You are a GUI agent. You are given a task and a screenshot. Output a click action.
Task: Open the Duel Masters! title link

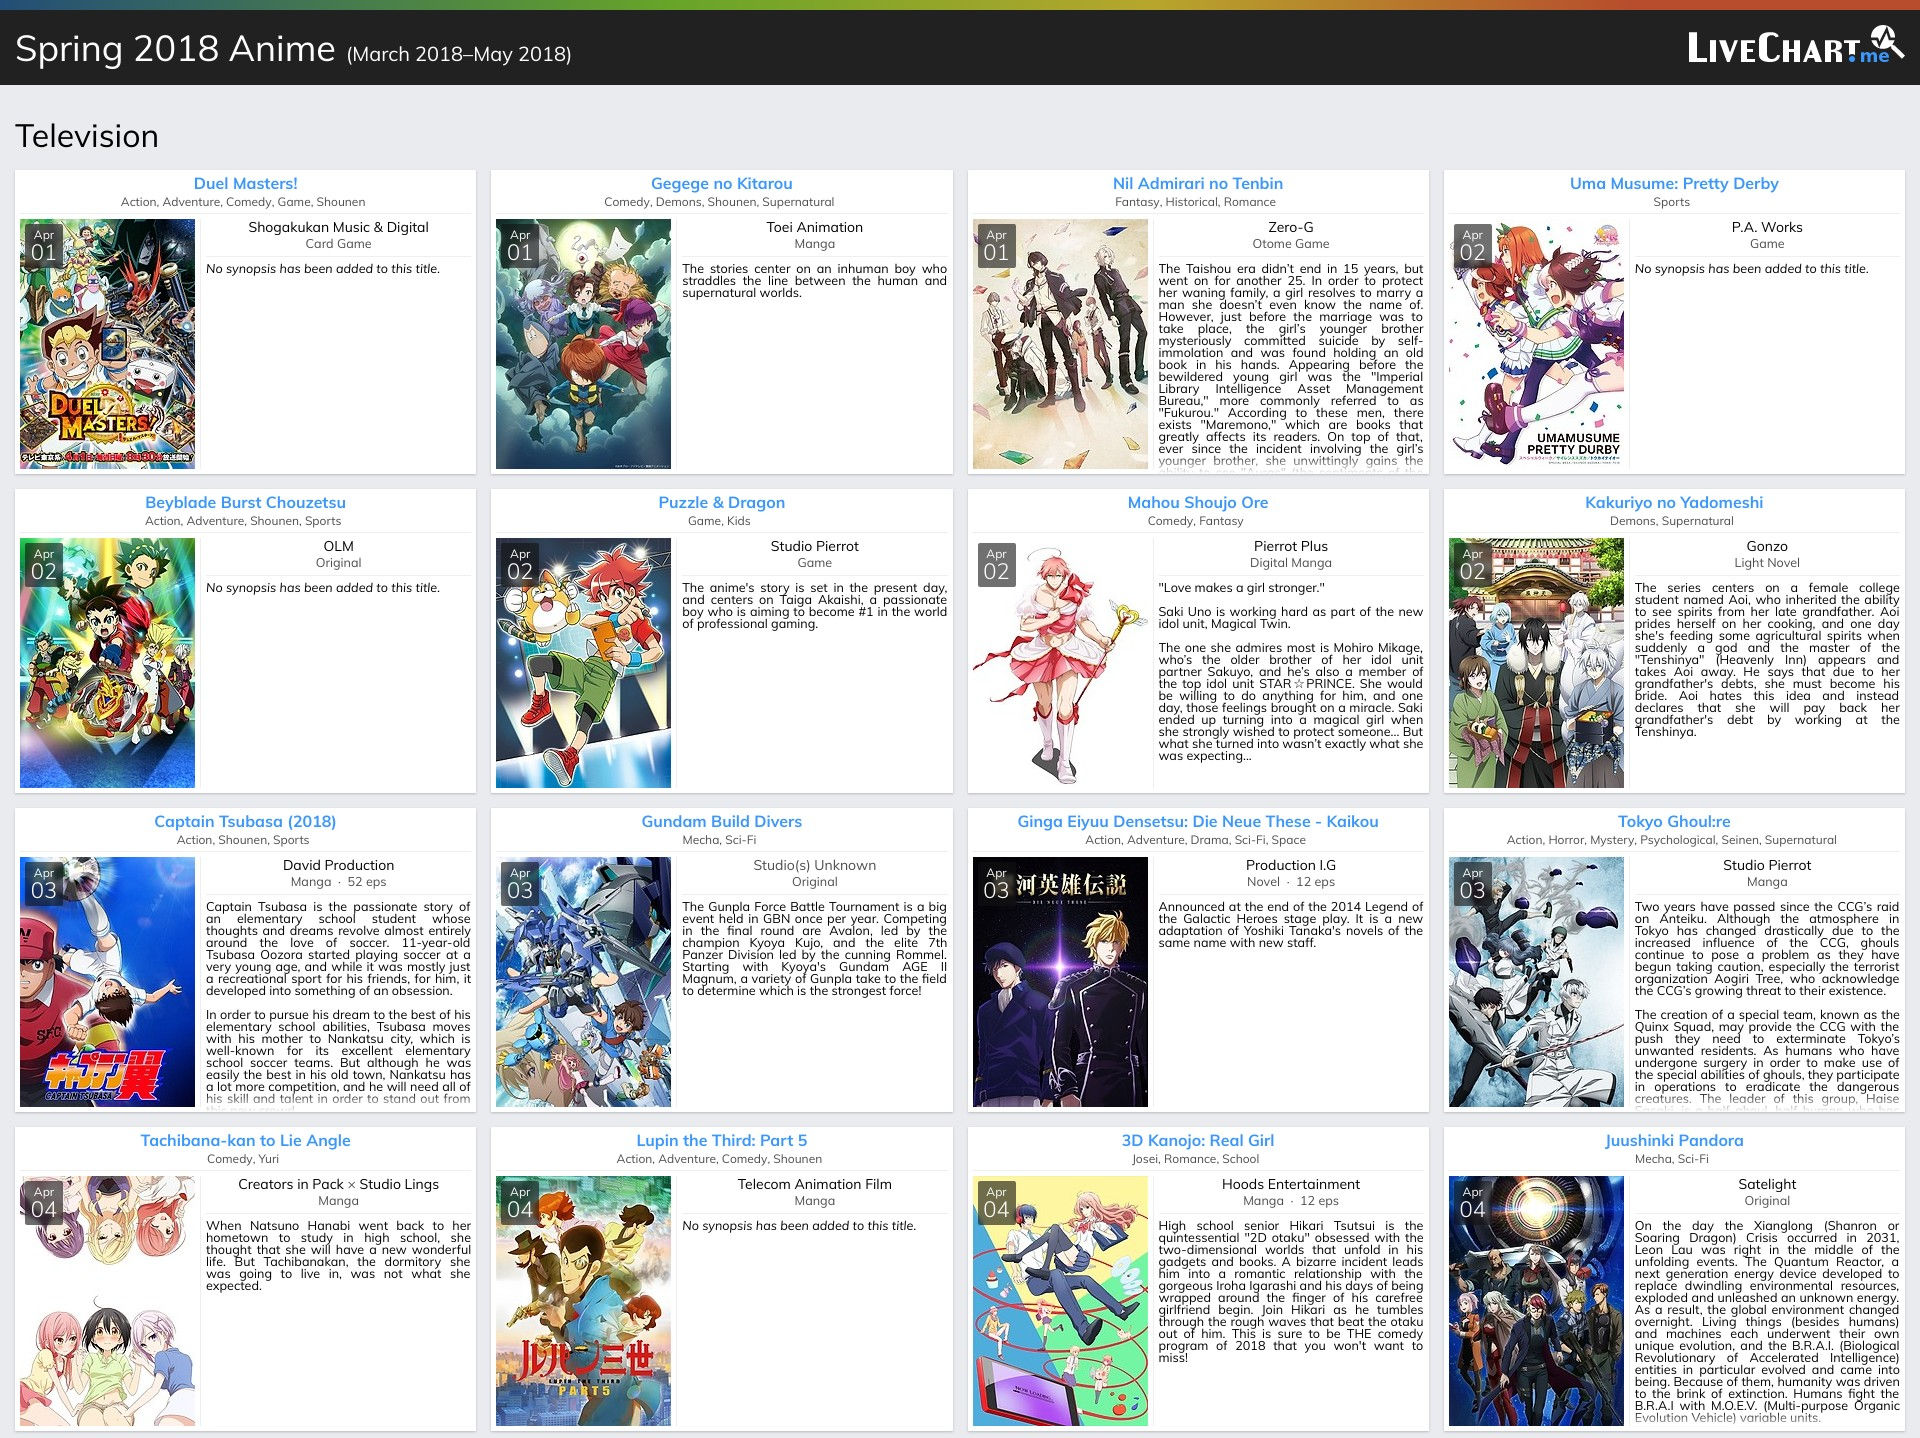[245, 183]
